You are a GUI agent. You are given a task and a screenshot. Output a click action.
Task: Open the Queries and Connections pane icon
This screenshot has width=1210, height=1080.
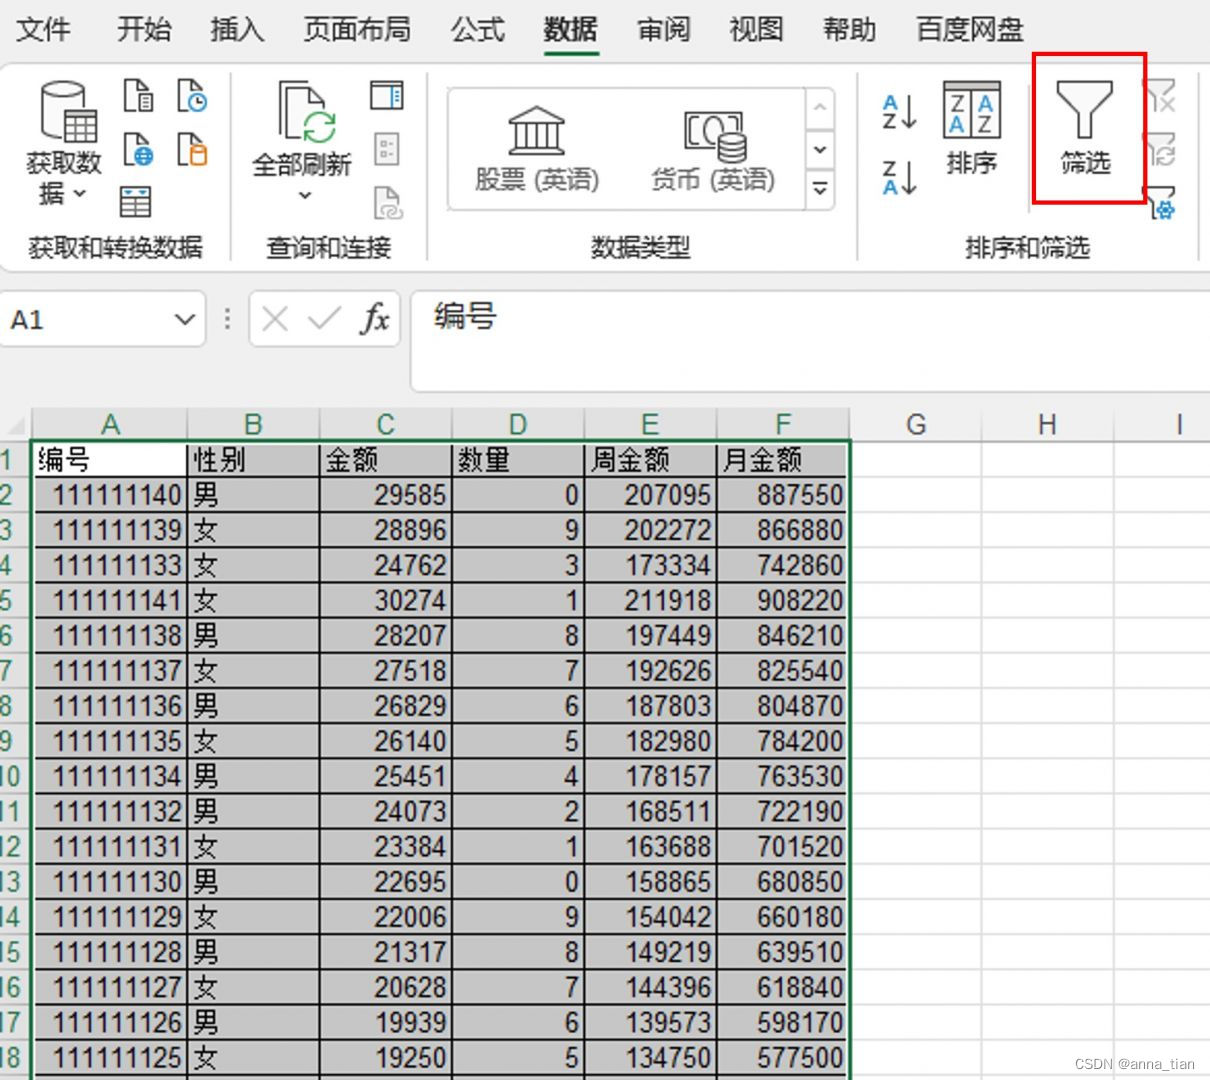click(386, 96)
